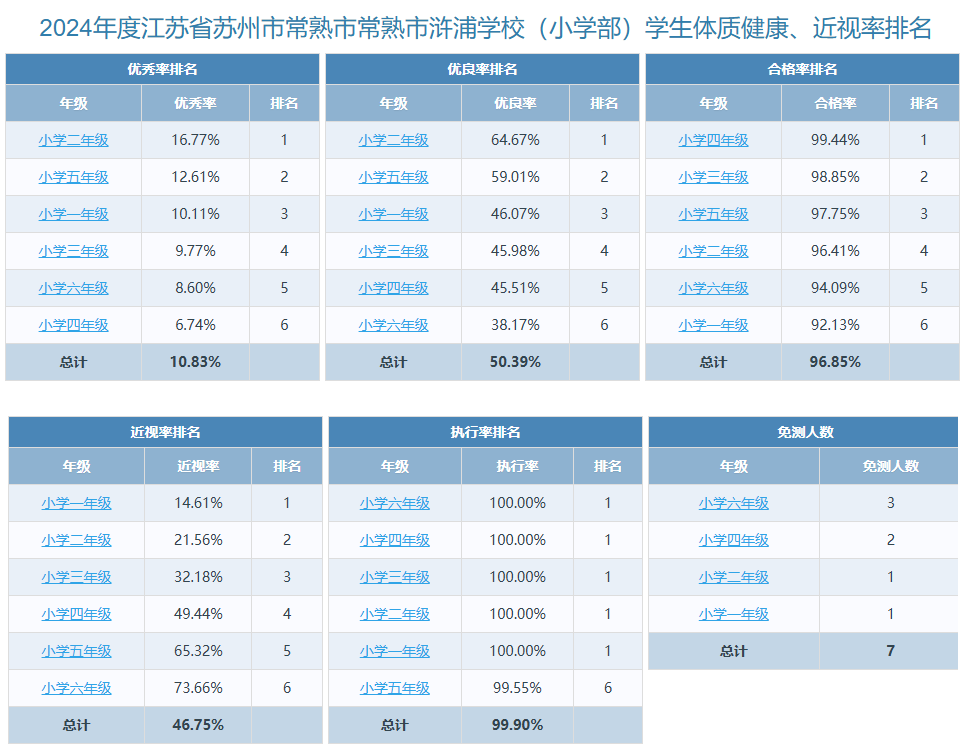Viewport: 966px width, 755px height.
Task: Open 小学二年级 in the 执行率排名 table
Action: tap(395, 614)
